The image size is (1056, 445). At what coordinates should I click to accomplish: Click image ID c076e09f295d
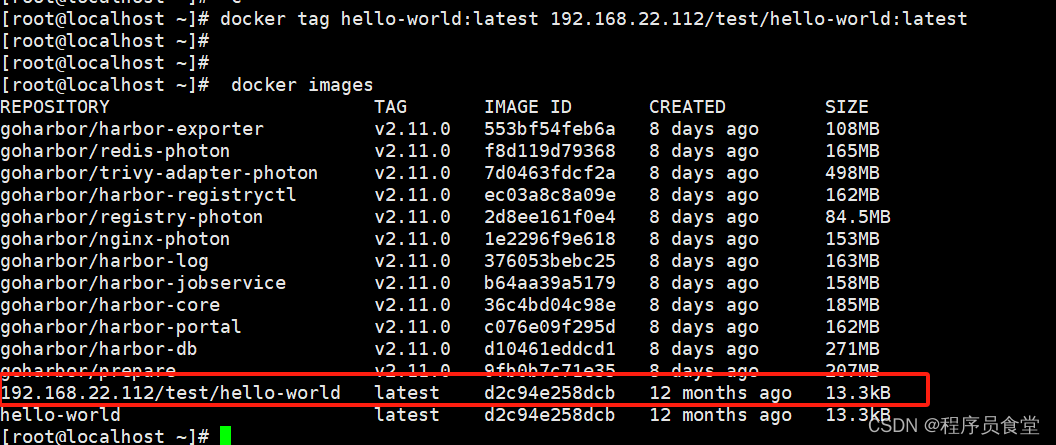pos(550,327)
